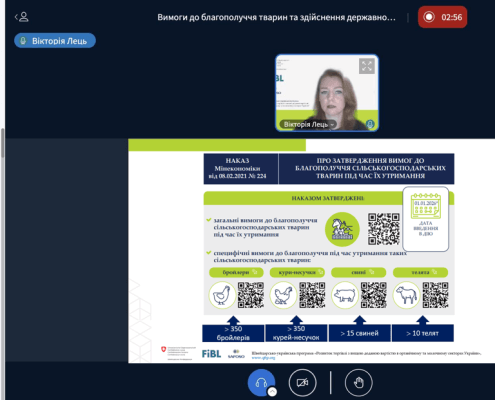Toggle the share webcam button
This screenshot has width=495, height=400.
pyautogui.click(x=302, y=383)
